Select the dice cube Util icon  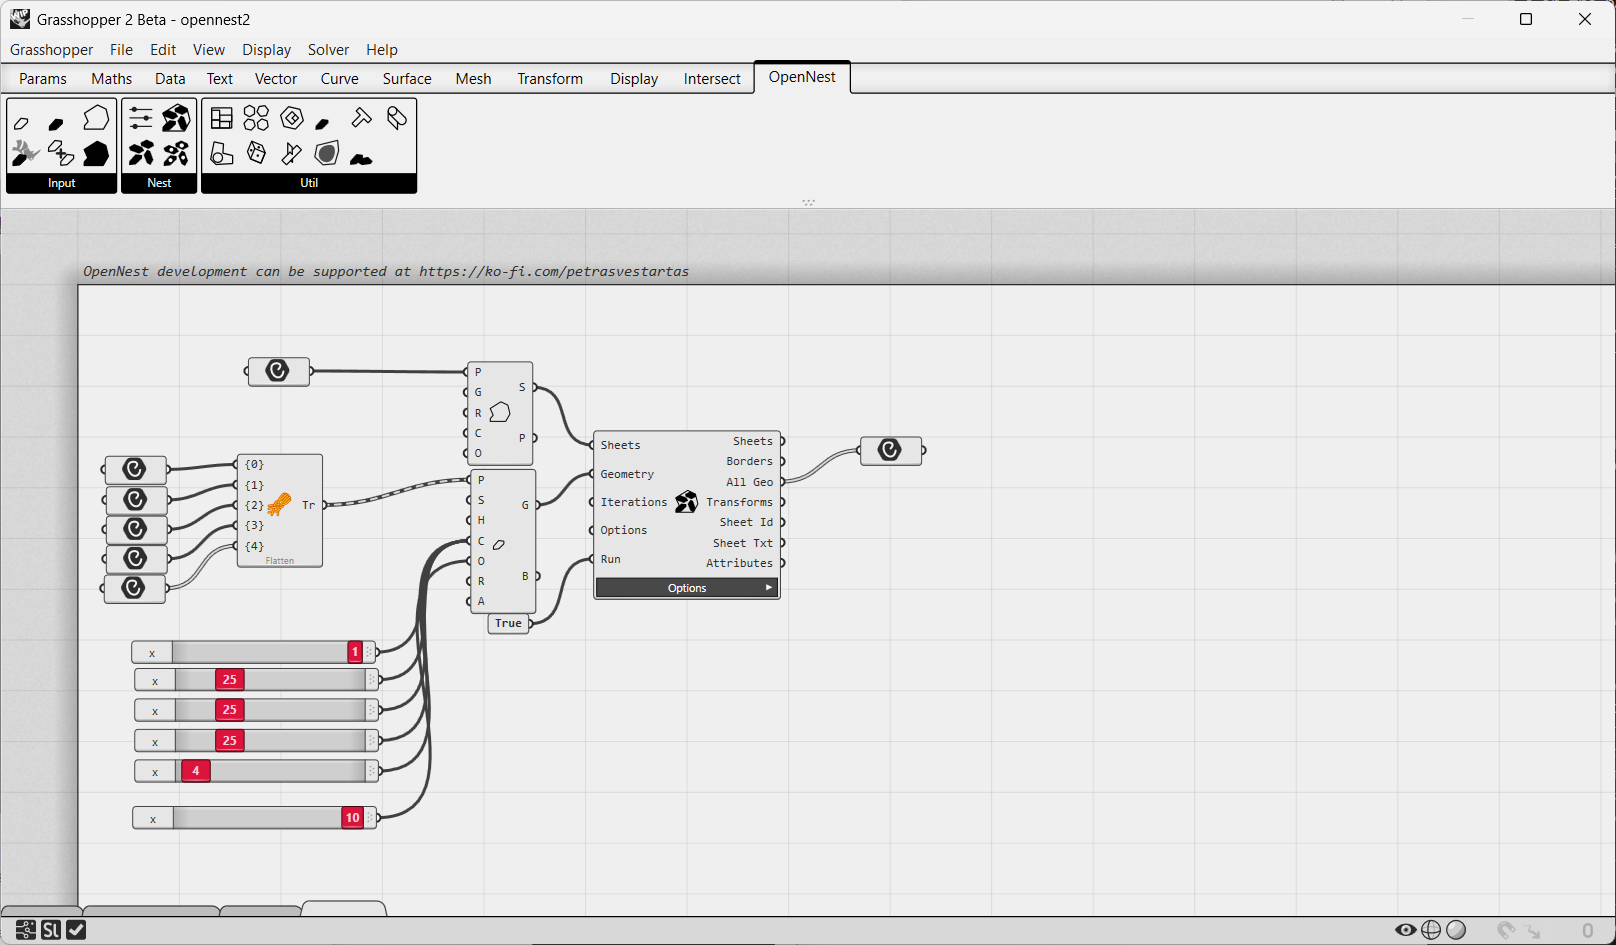[x=257, y=152]
